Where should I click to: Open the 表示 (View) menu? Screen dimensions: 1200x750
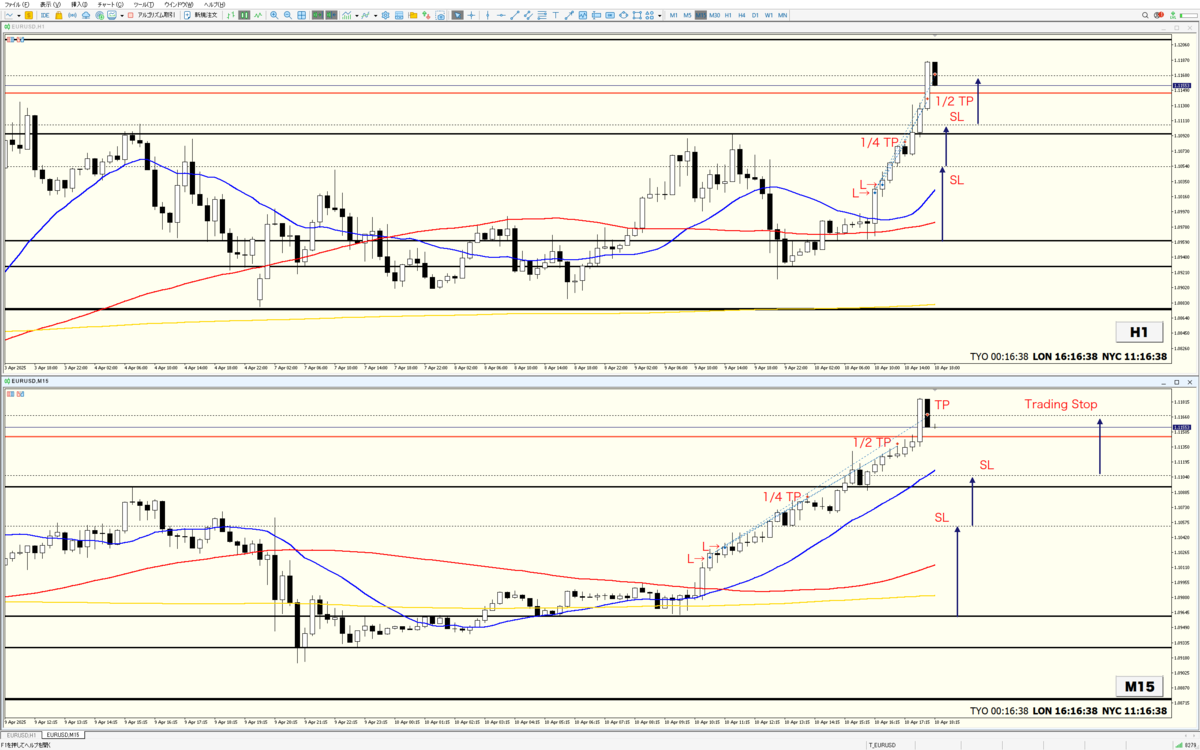[x=50, y=5]
